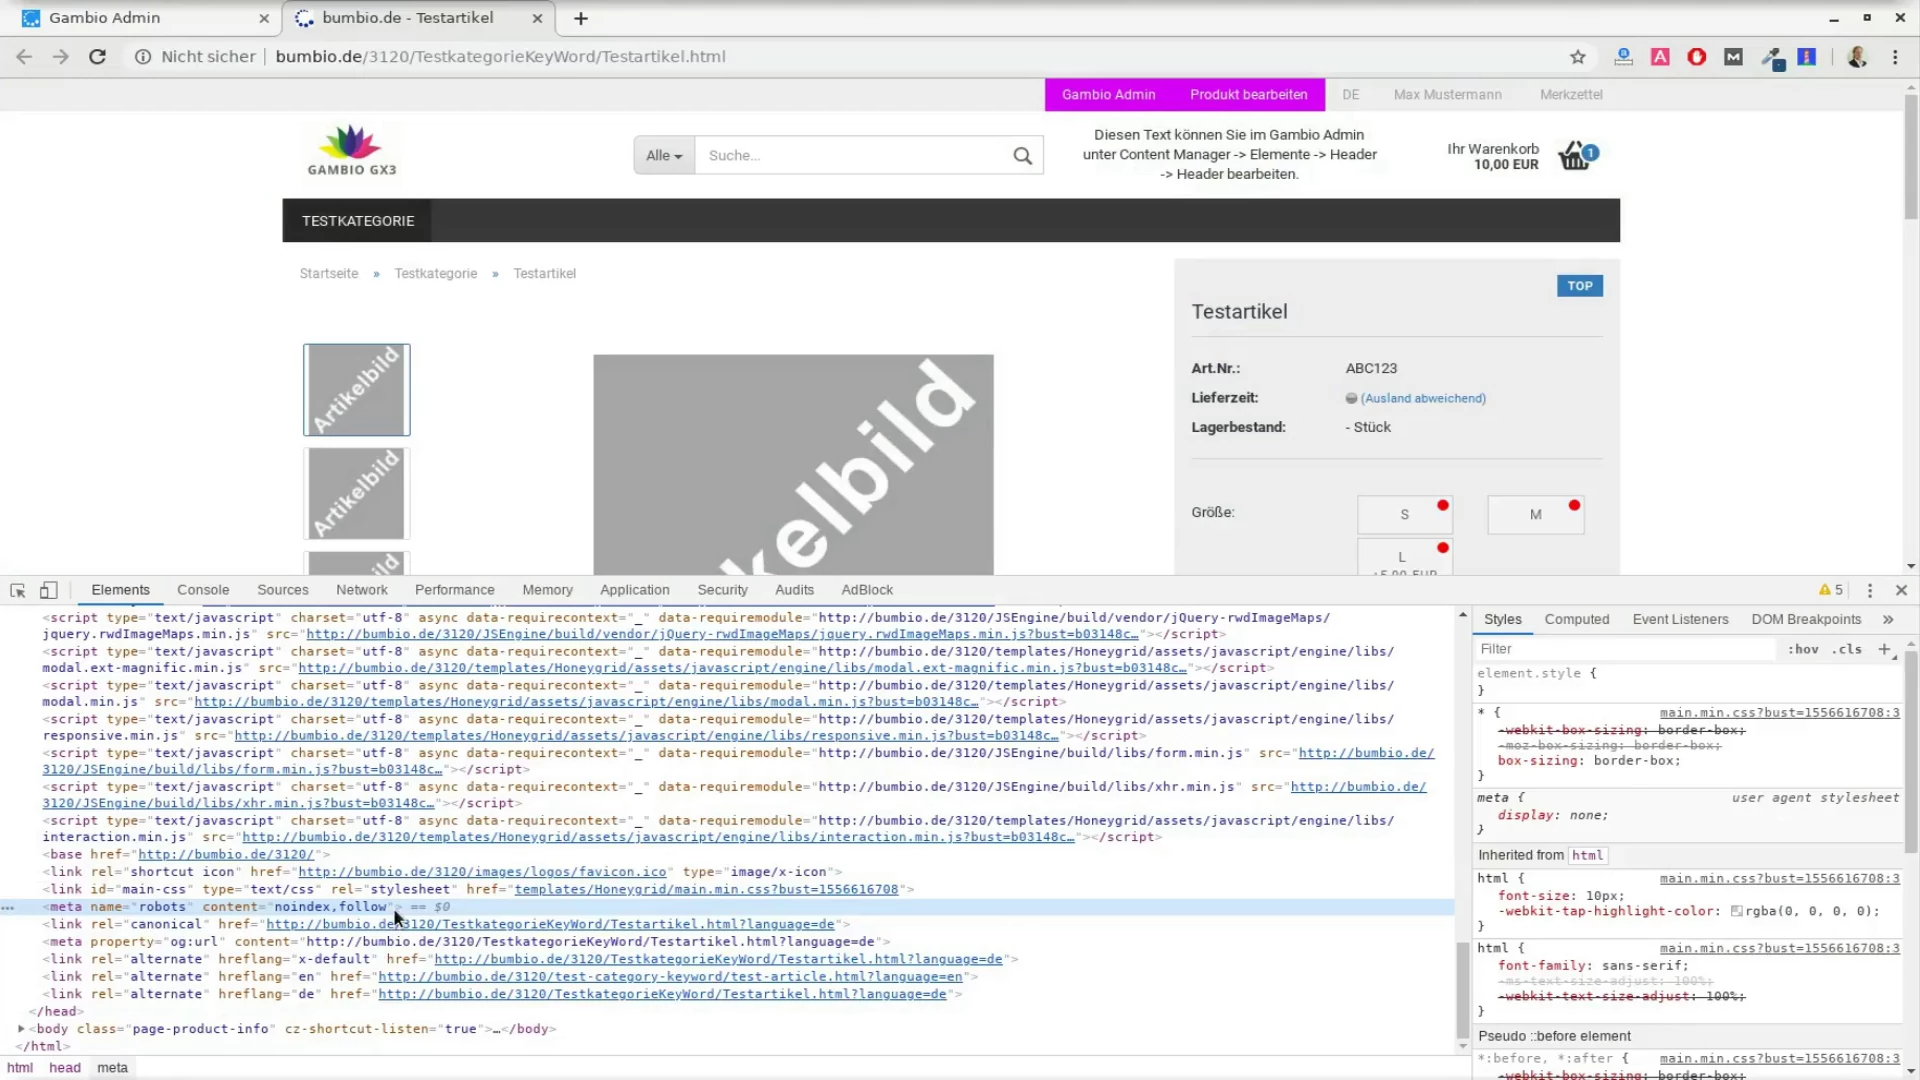Click the Ausland abweichend link
This screenshot has height=1080, width=1920.
coord(1423,399)
